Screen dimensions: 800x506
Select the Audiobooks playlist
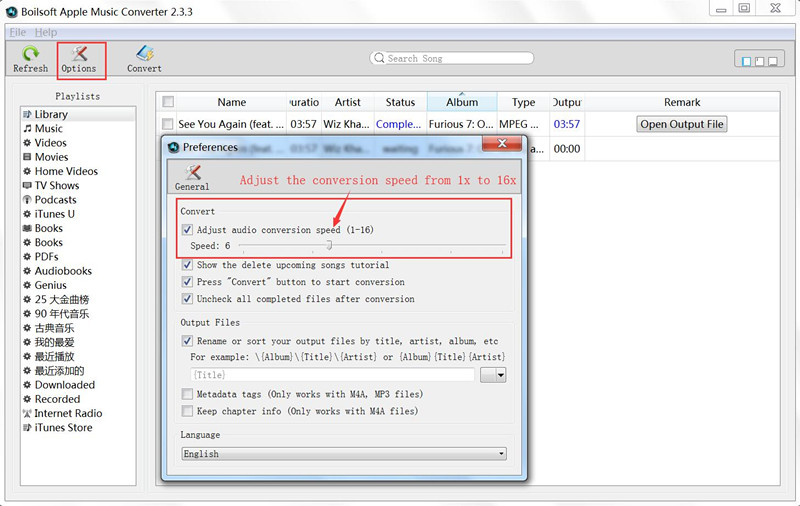click(x=63, y=271)
